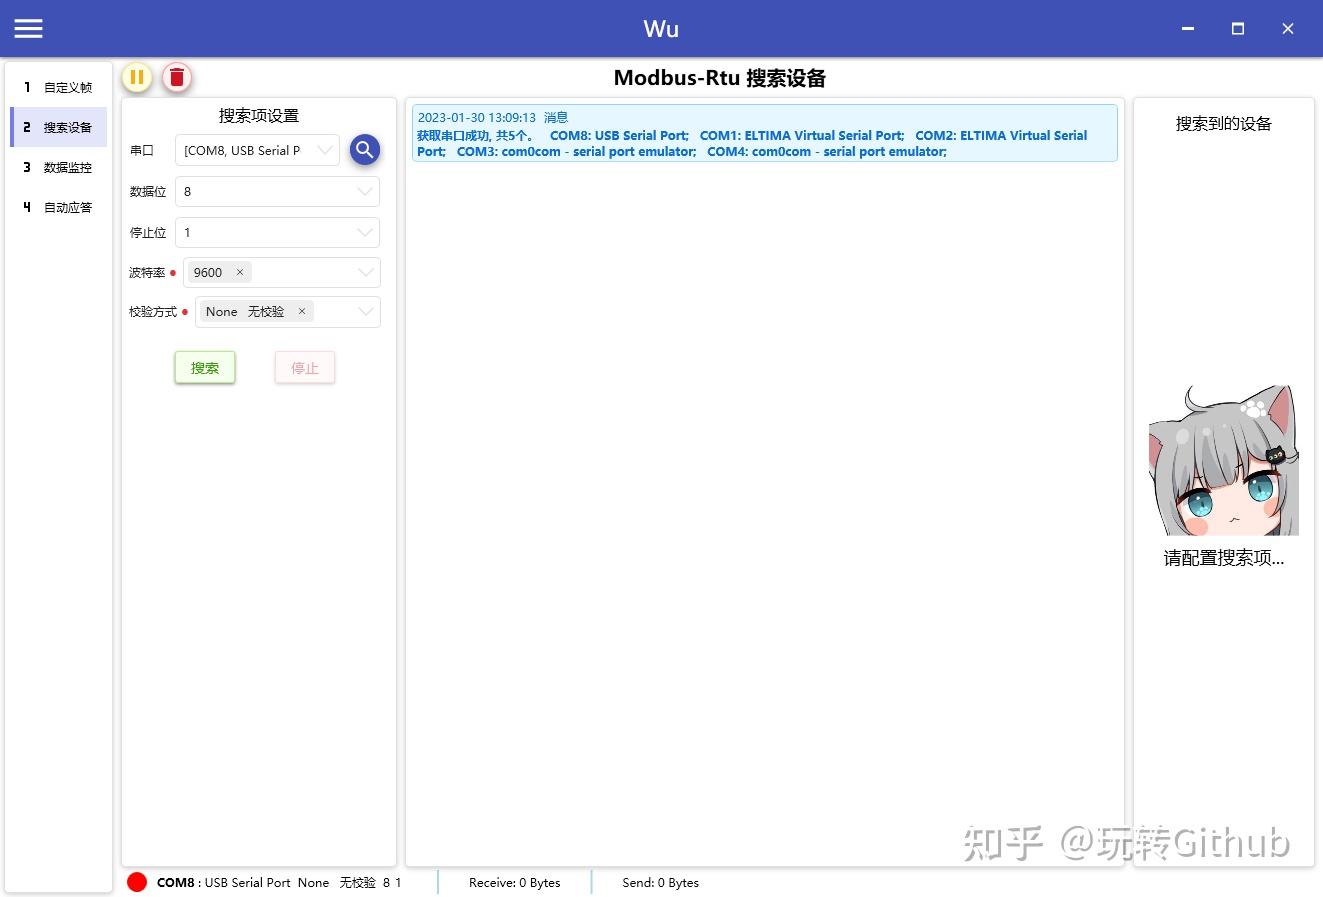Select the 自动应答 auto-reply page
This screenshot has height=897, width=1323.
pos(57,207)
